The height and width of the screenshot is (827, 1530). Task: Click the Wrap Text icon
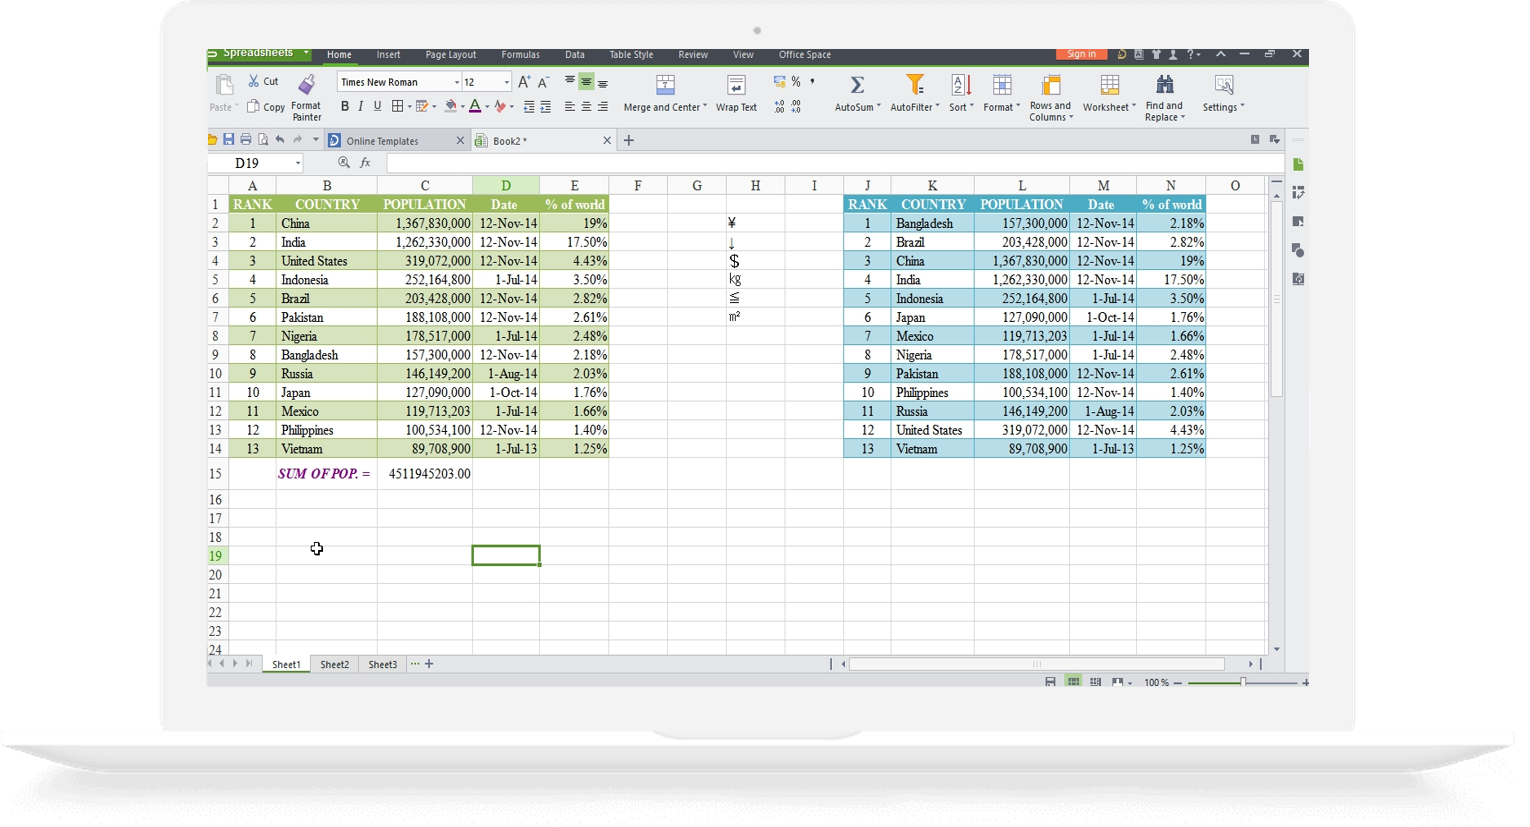coord(736,85)
